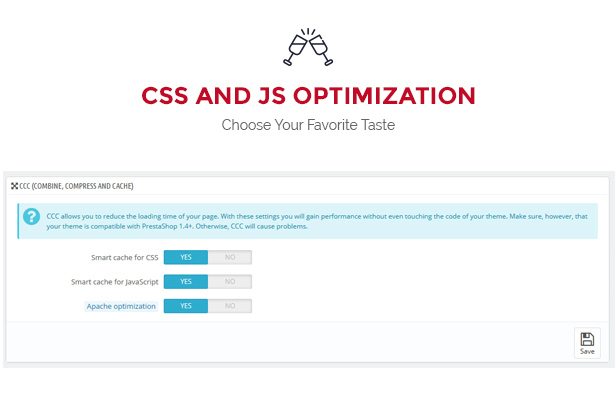Viewport: 616px width, 416px height.
Task: Click the CSS AND JS OPTIMIZATION heading
Action: [x=308, y=96]
